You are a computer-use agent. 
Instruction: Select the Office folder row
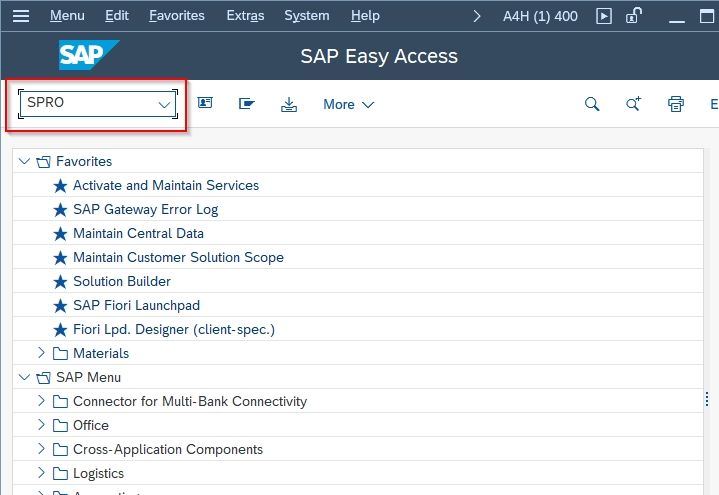pyautogui.click(x=358, y=425)
